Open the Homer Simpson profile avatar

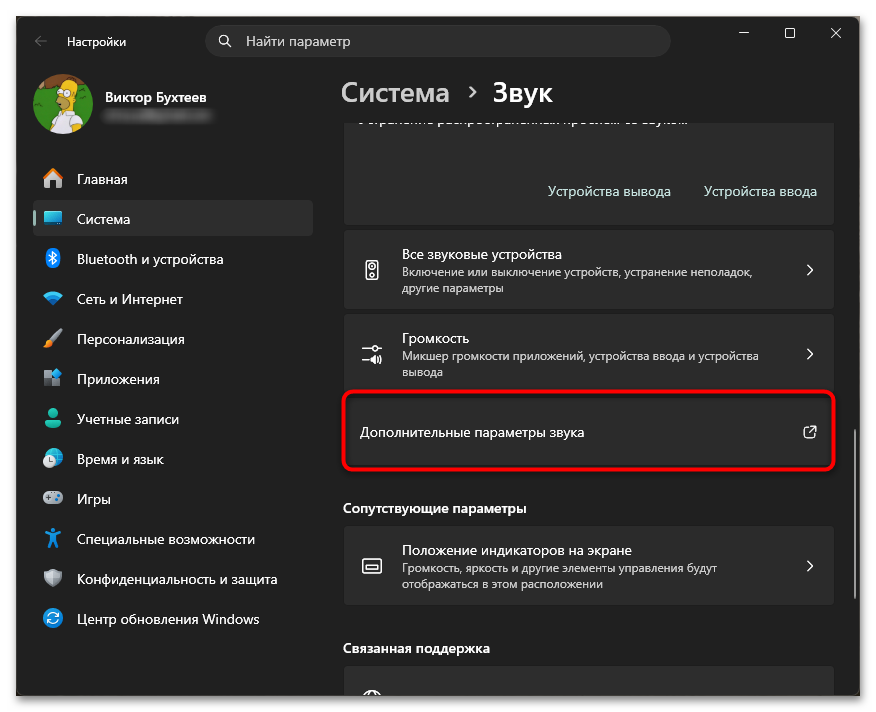point(63,104)
